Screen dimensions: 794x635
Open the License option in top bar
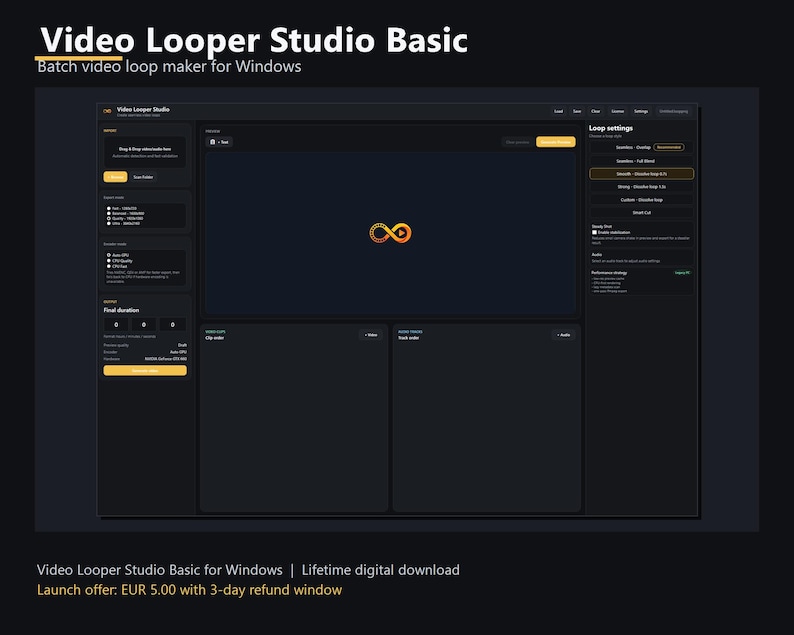(x=618, y=111)
